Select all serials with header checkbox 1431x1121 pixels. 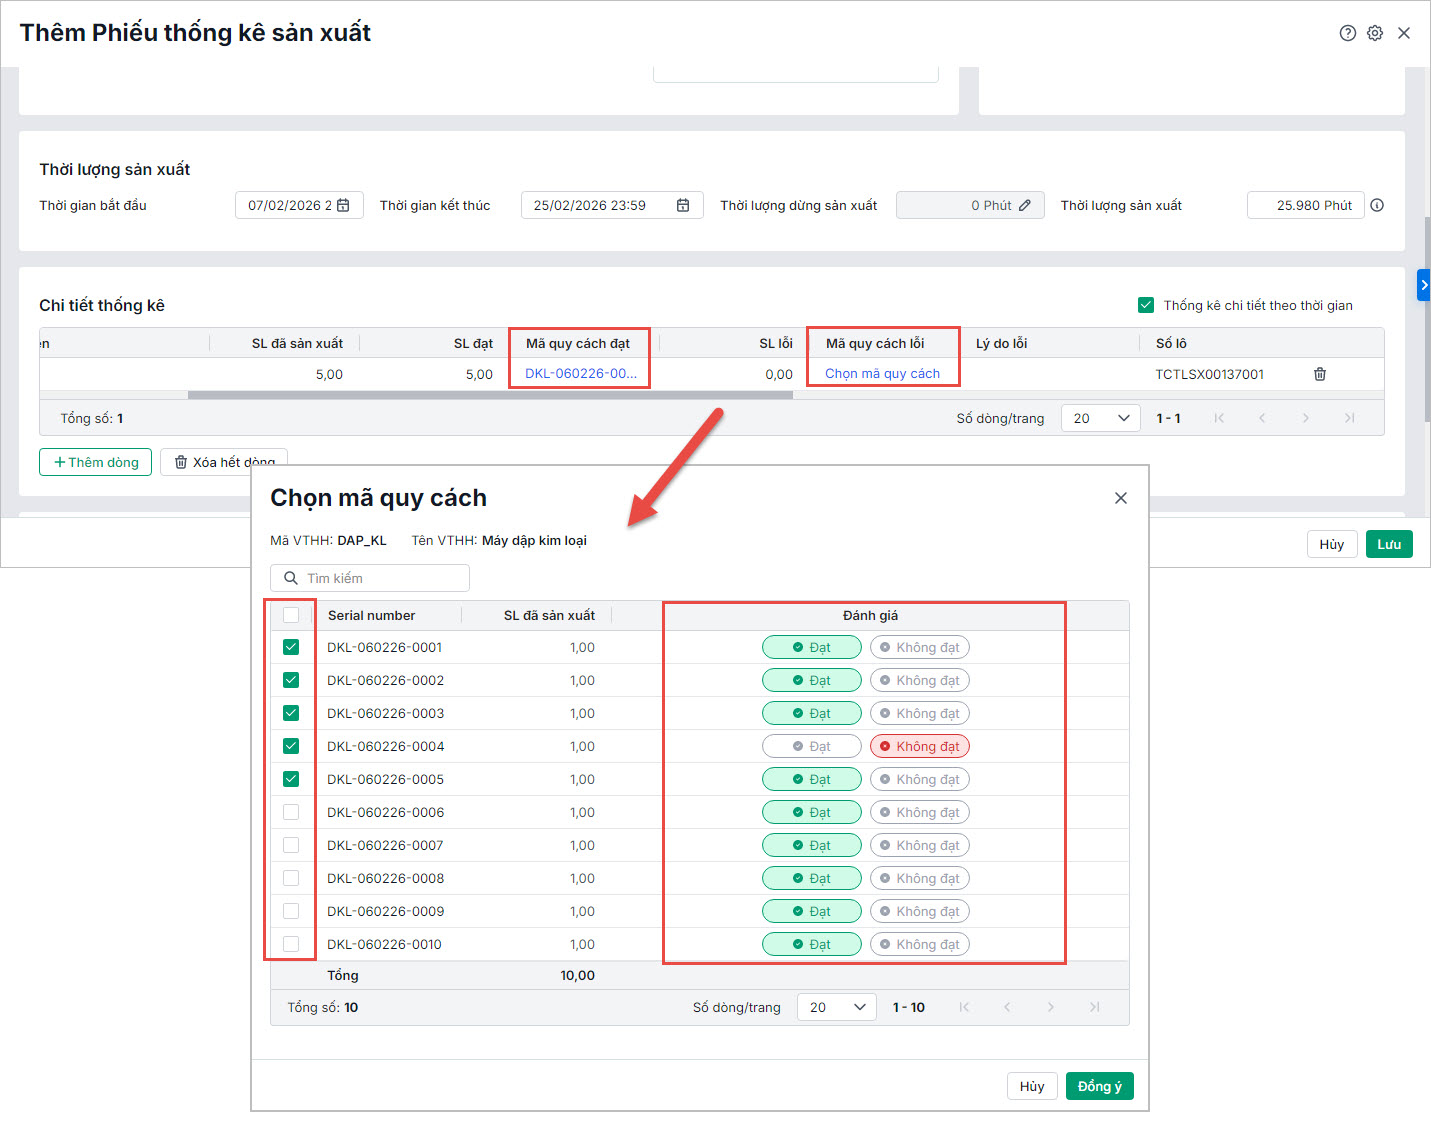point(291,615)
